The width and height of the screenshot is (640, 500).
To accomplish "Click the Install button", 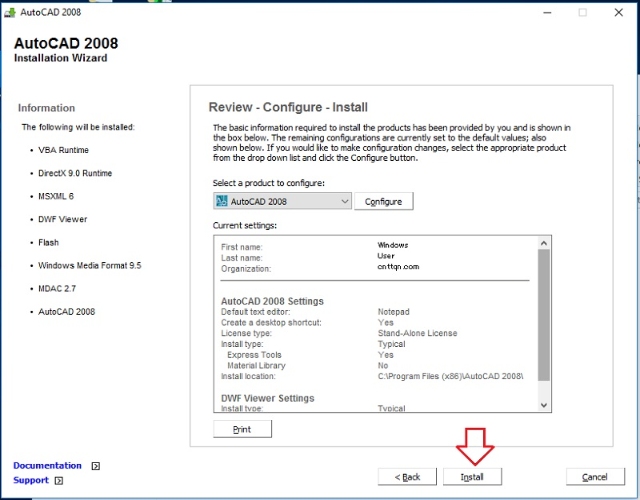I will pos(472,477).
